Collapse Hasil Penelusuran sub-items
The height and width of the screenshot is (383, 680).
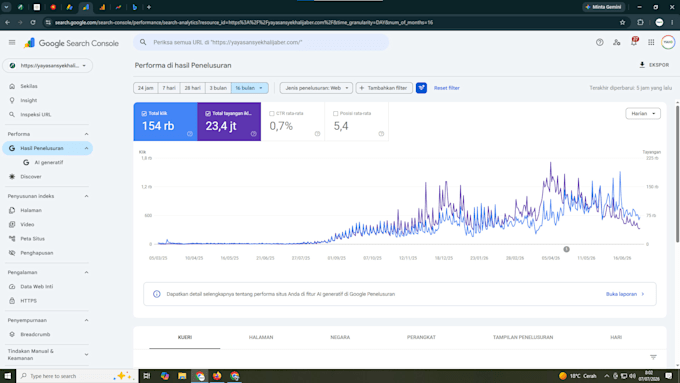click(86, 148)
